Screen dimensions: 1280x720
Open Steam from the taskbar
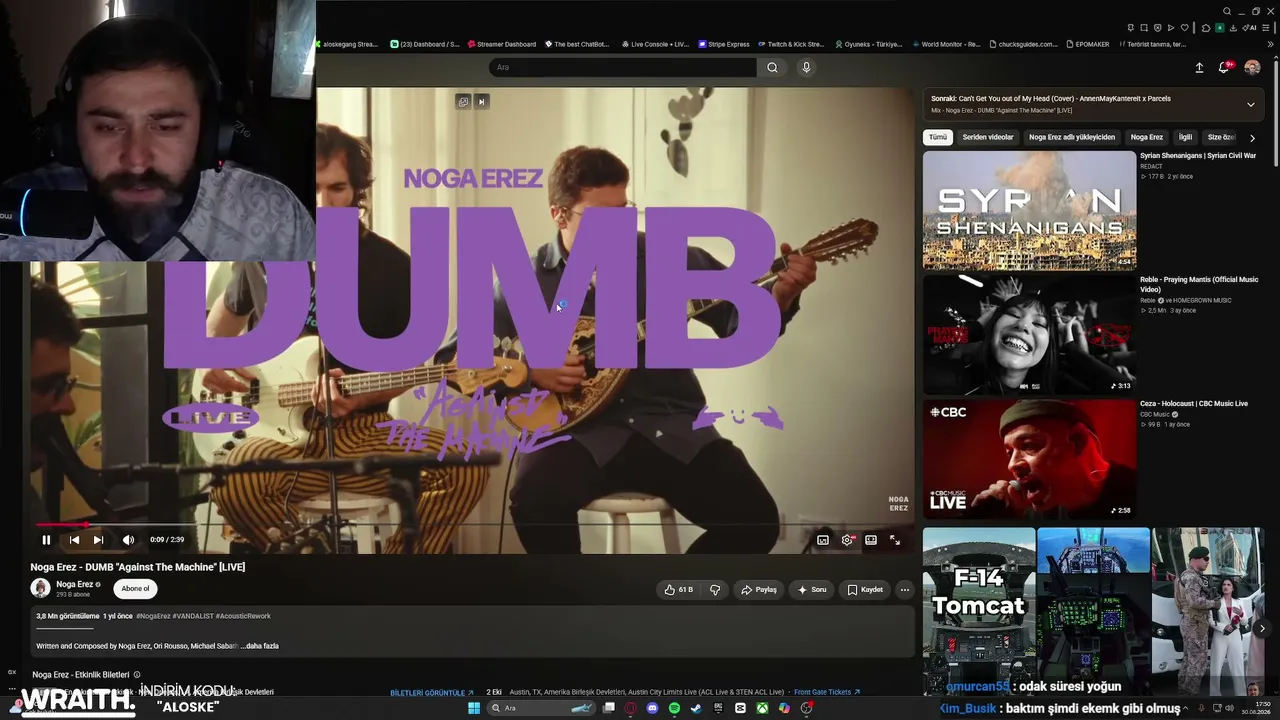[x=696, y=708]
